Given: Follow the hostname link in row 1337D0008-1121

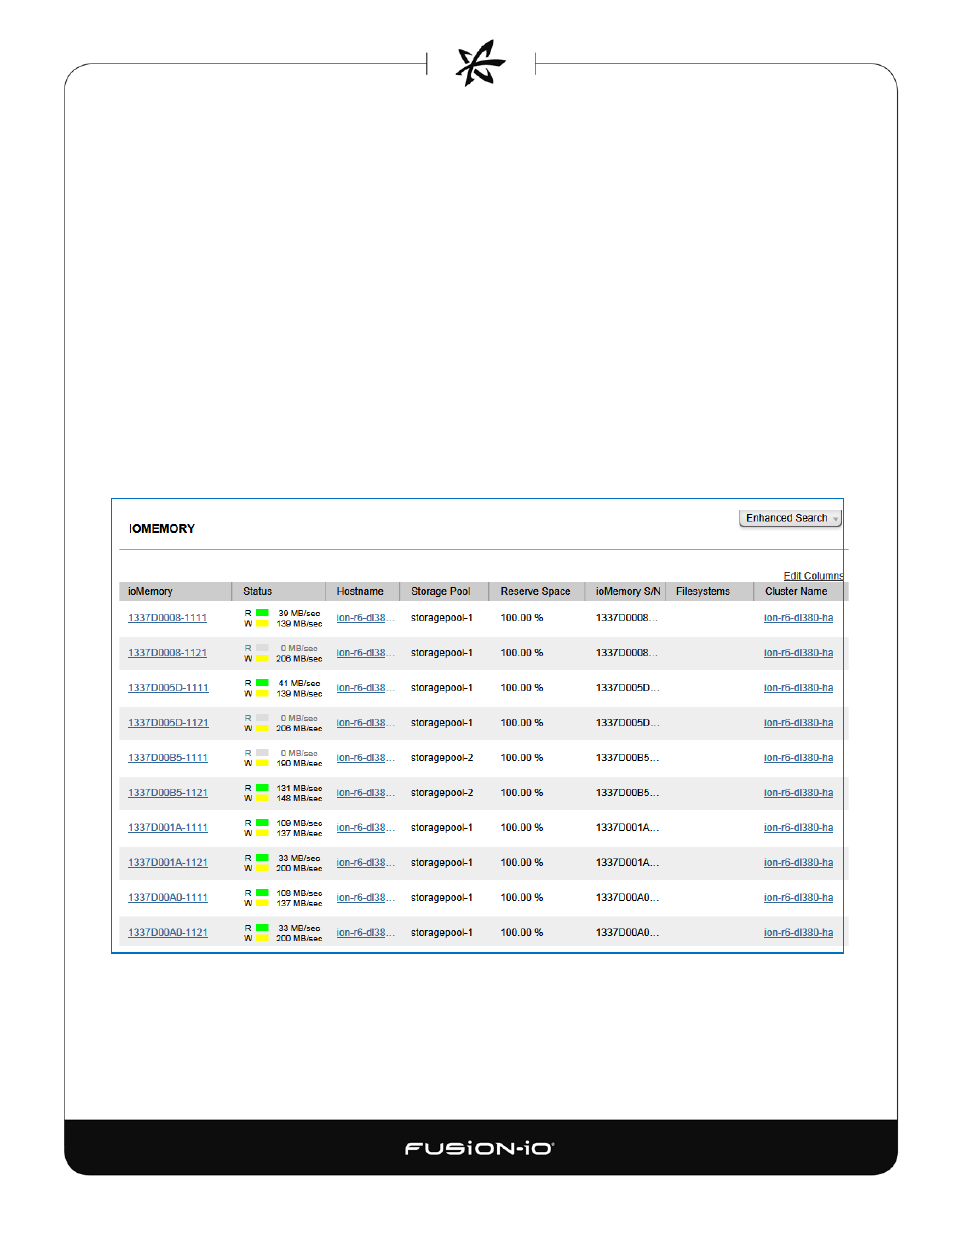Looking at the screenshot, I should tap(365, 653).
